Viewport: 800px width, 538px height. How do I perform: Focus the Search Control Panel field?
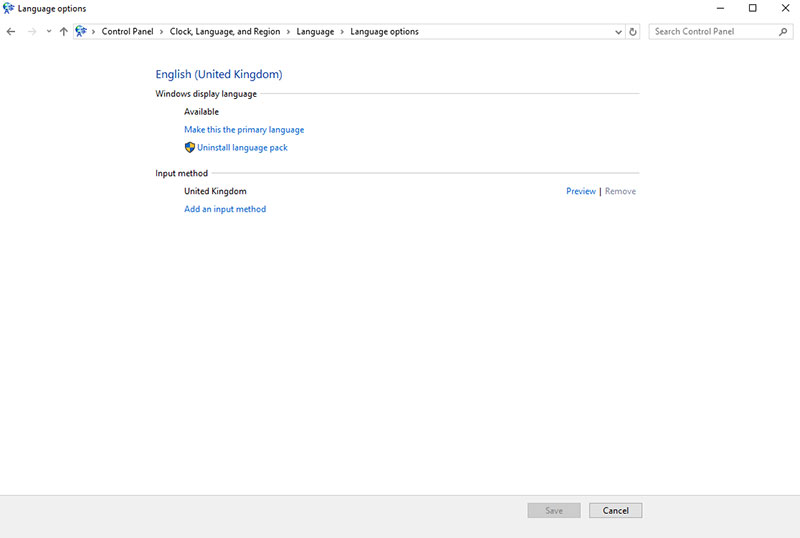(x=712, y=32)
